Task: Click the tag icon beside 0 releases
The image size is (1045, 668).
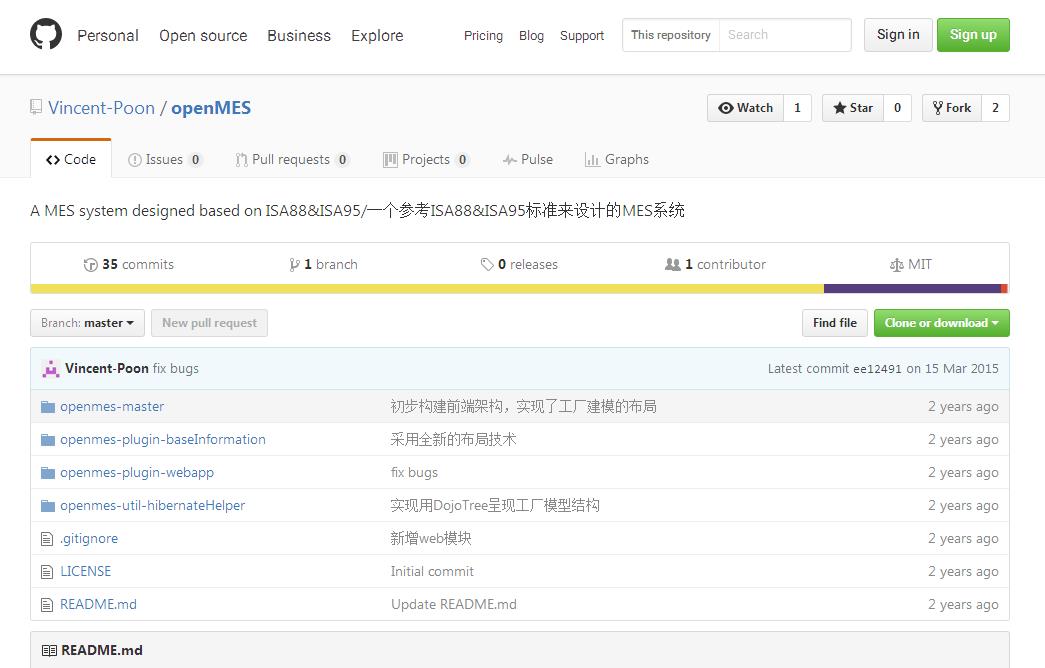Action: point(487,265)
